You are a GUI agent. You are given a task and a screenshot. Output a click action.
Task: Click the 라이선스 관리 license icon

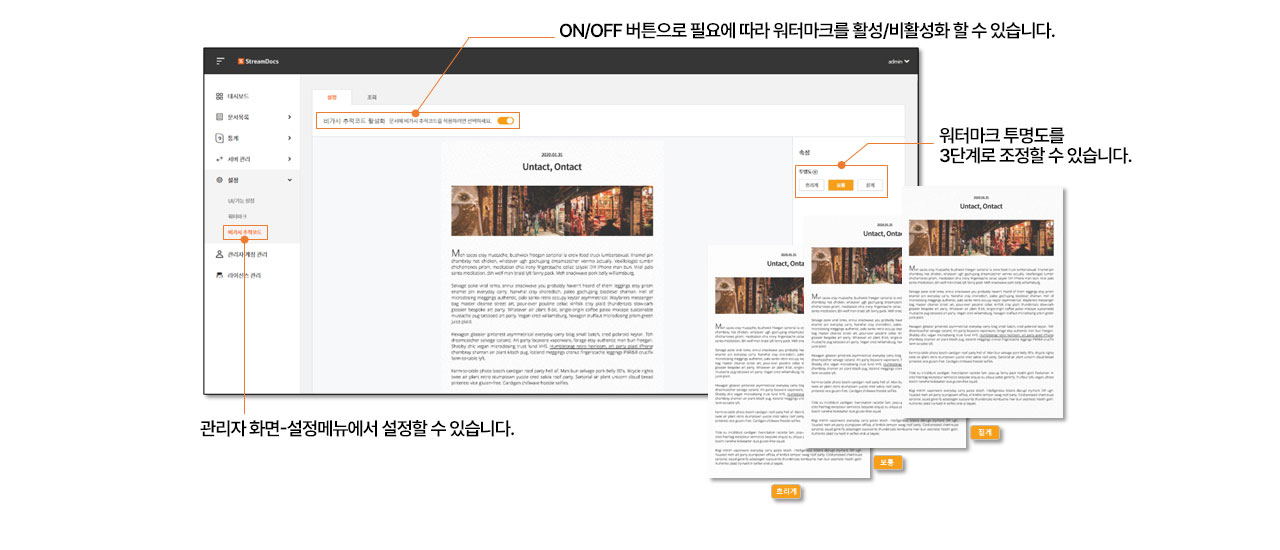point(219,275)
